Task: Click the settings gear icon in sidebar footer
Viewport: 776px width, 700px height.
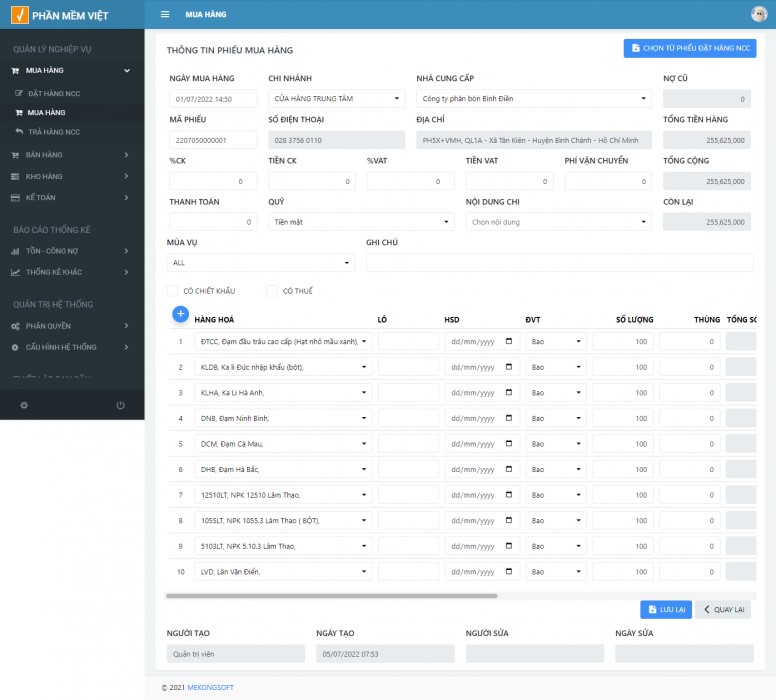Action: click(24, 405)
